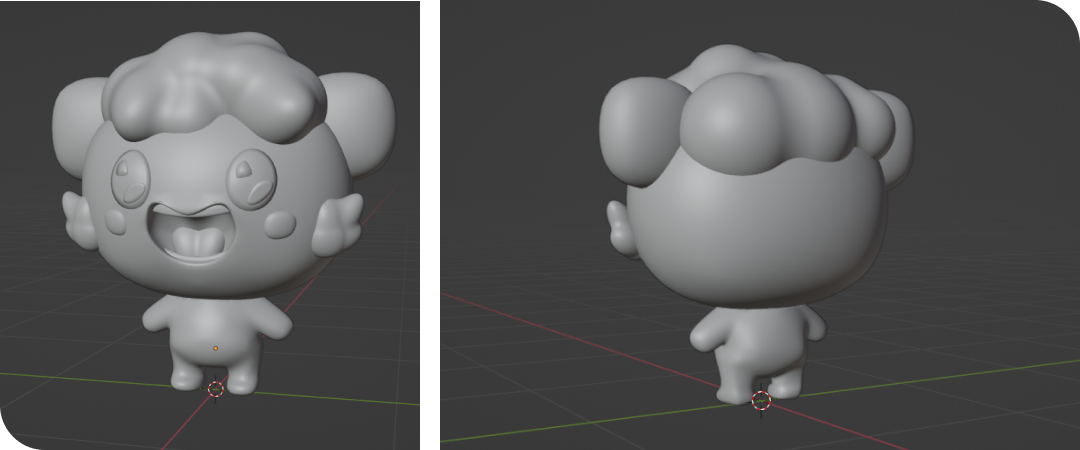Viewport: 1080px width, 450px height.
Task: Click the small fin on head in back view
Action: click(624, 230)
